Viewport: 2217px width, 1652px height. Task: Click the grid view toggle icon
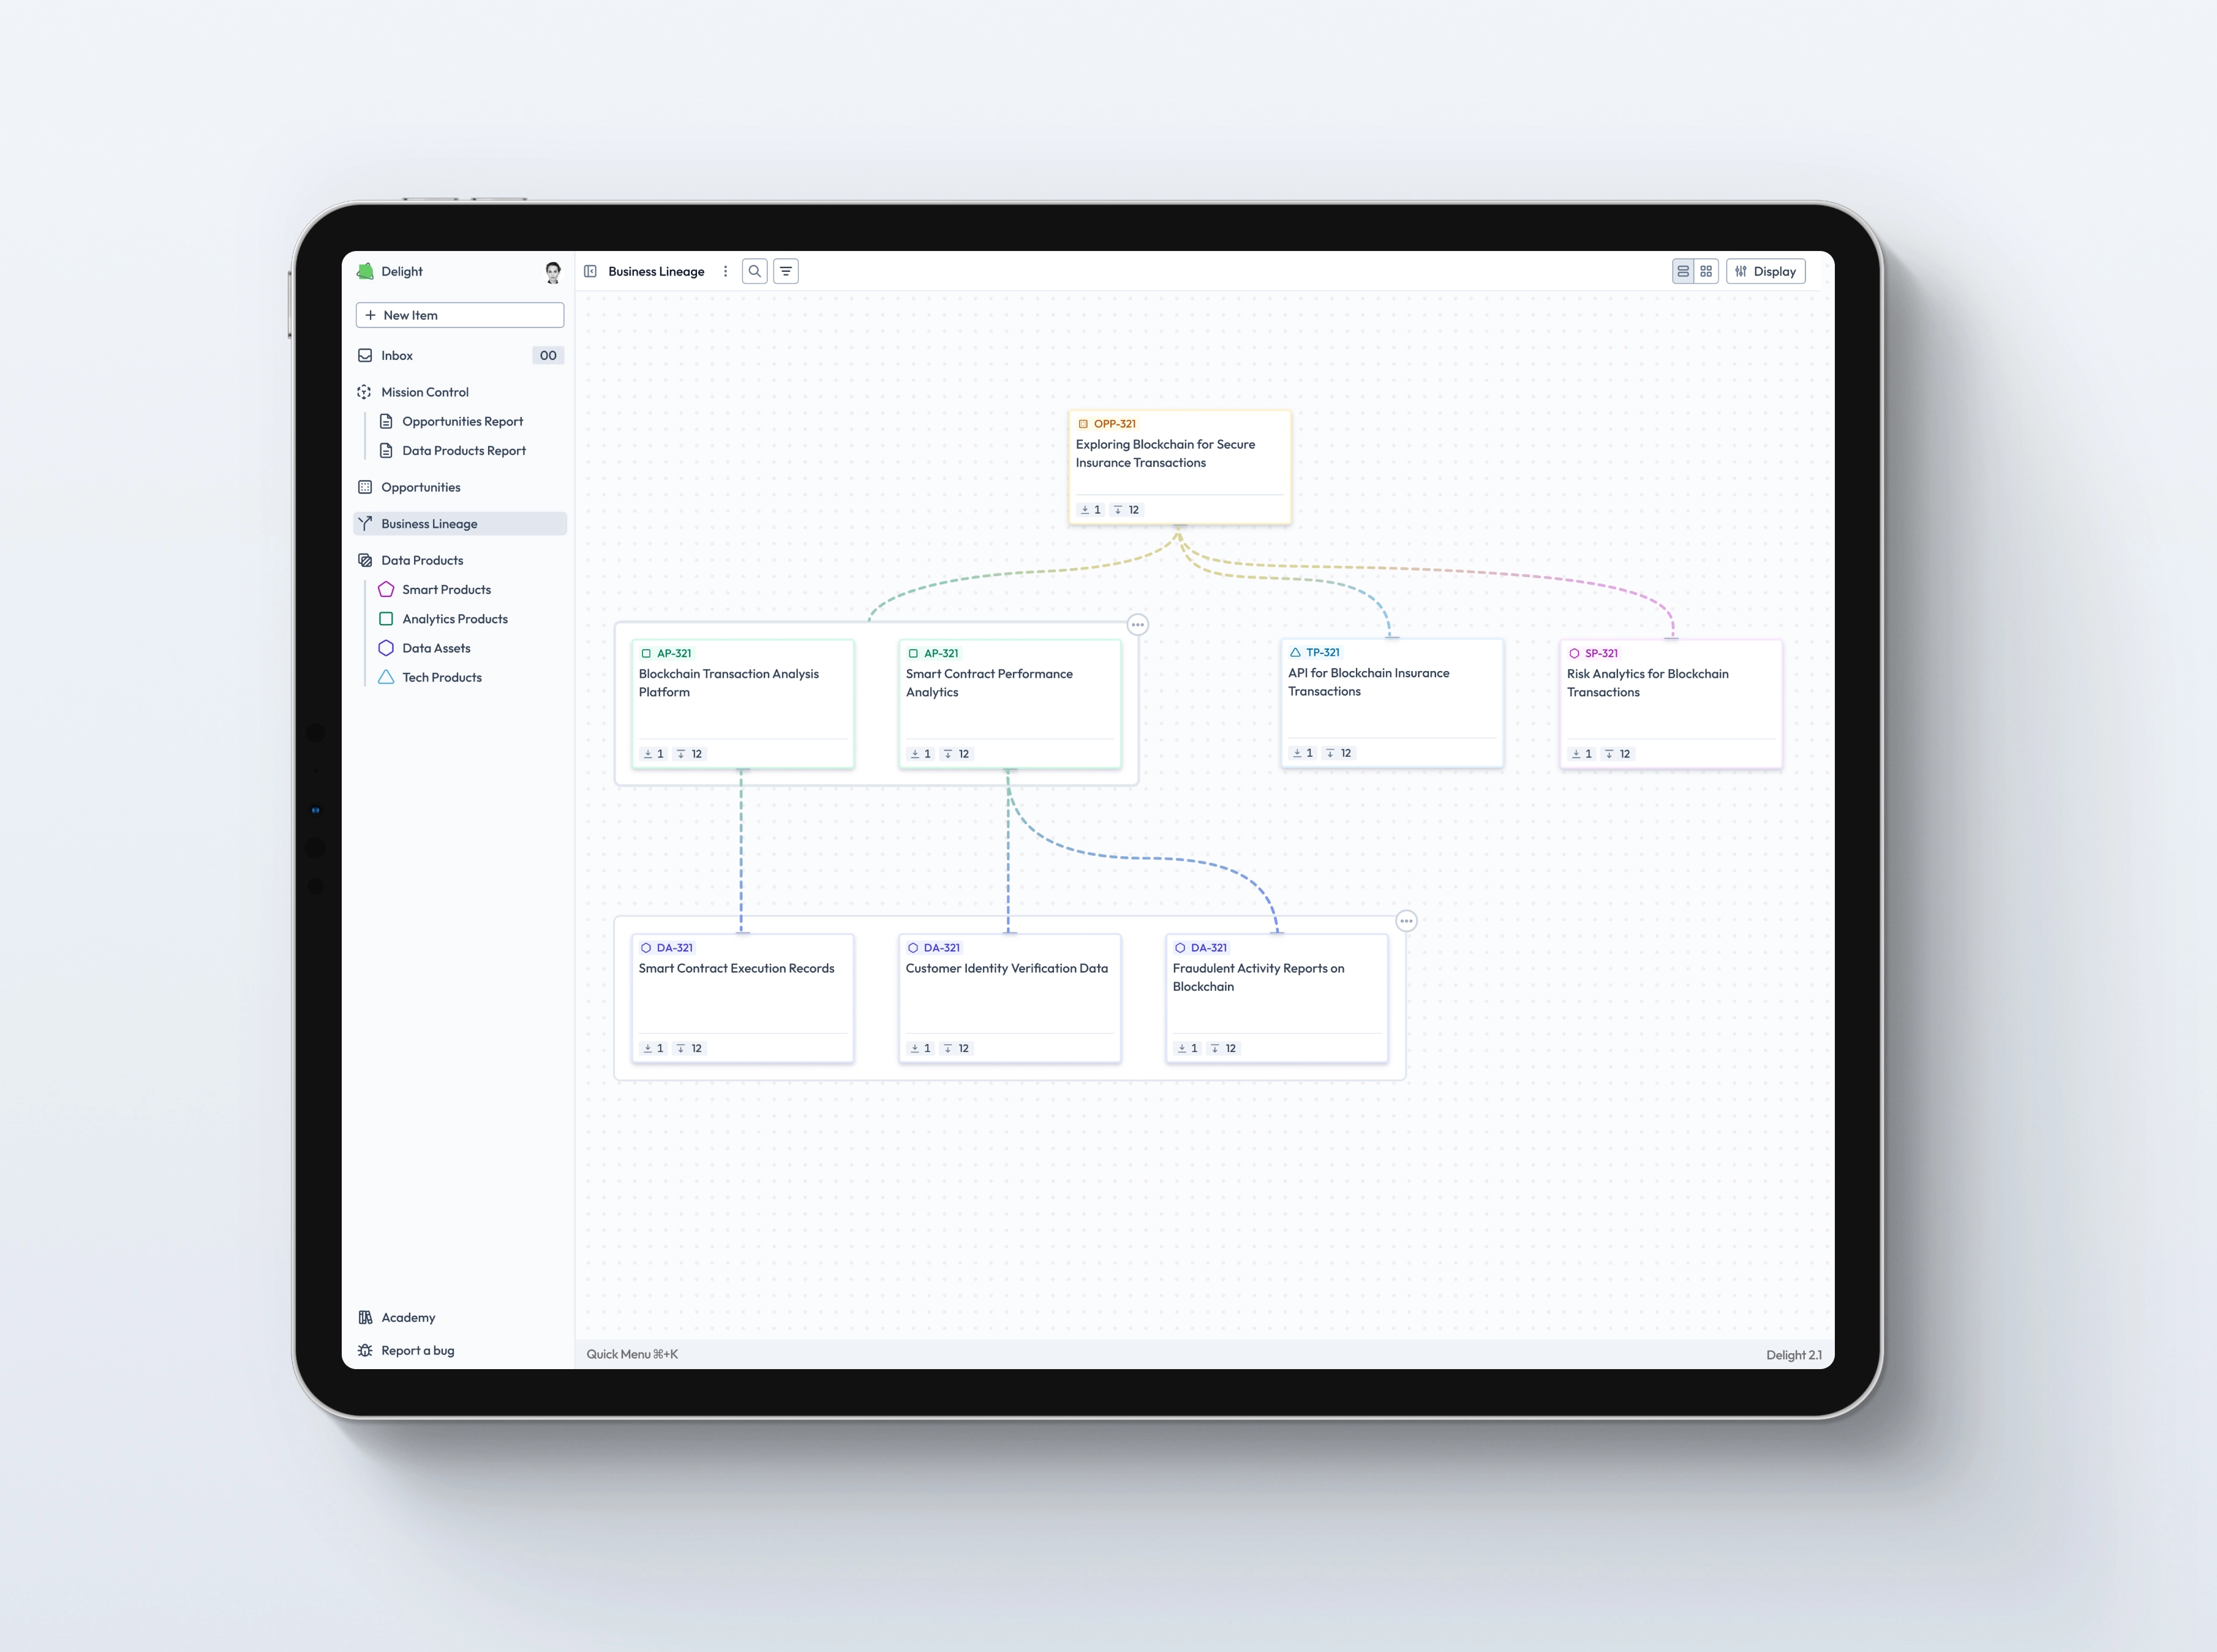[1707, 271]
